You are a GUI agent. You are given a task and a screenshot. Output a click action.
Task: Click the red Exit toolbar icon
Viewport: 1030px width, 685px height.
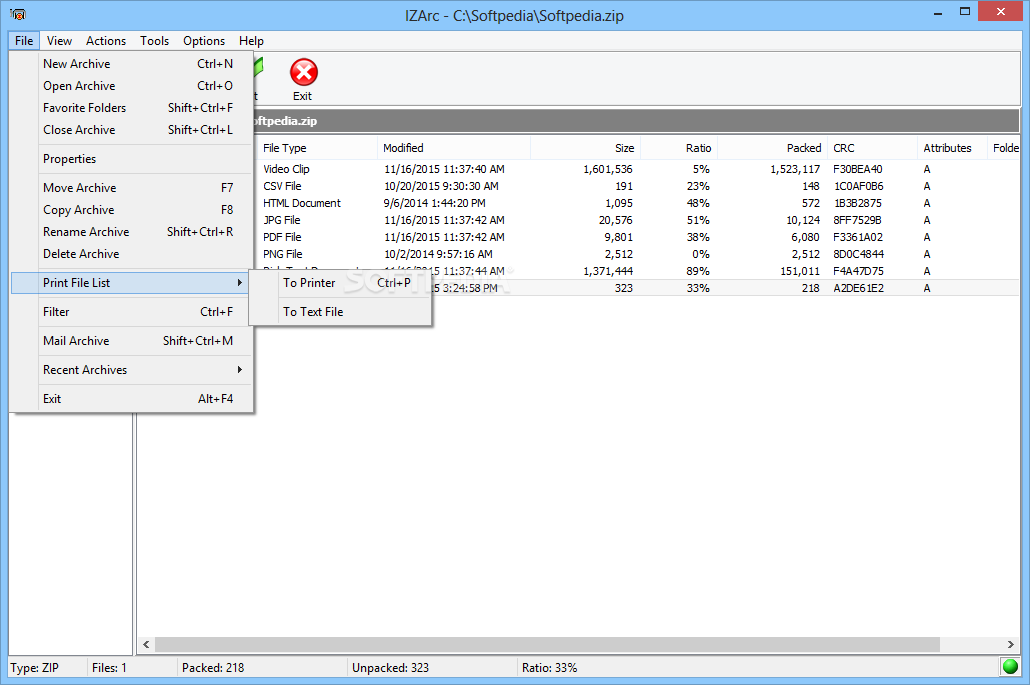coord(303,72)
